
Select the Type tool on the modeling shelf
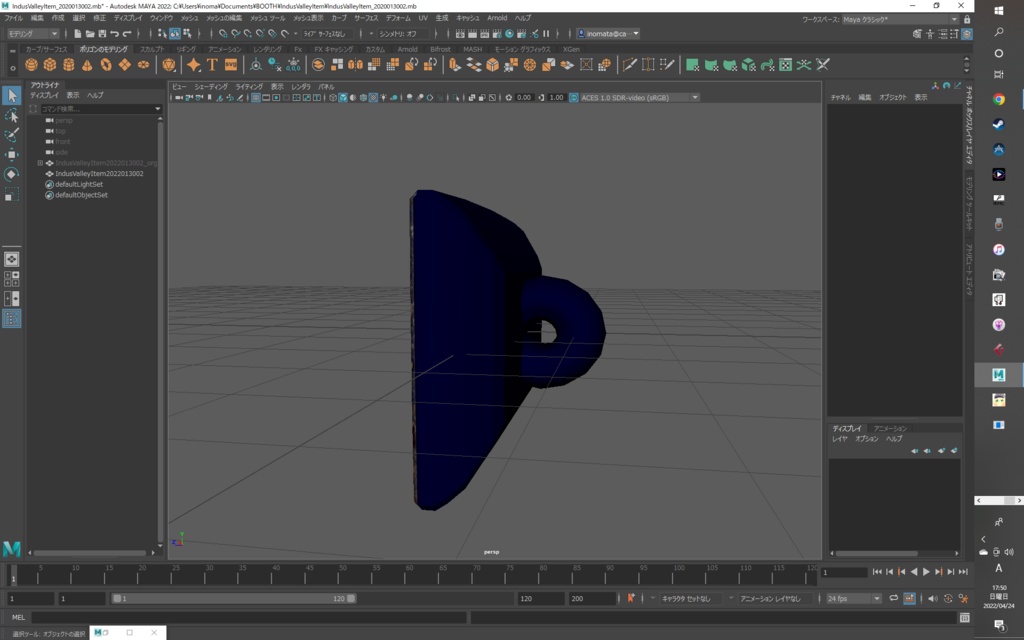point(211,64)
